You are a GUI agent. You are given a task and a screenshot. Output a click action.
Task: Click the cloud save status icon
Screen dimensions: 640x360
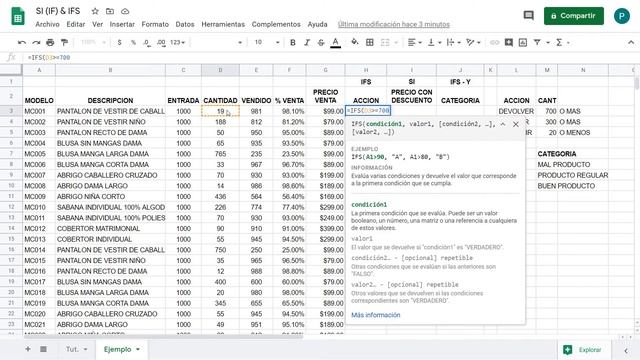point(125,11)
